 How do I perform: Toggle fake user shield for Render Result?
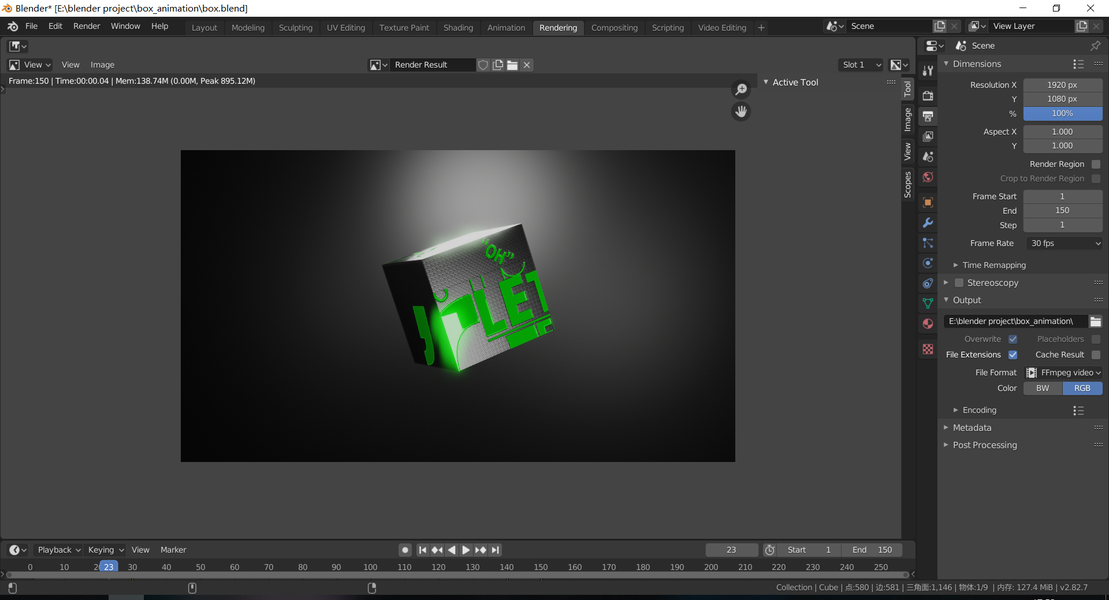coord(483,64)
